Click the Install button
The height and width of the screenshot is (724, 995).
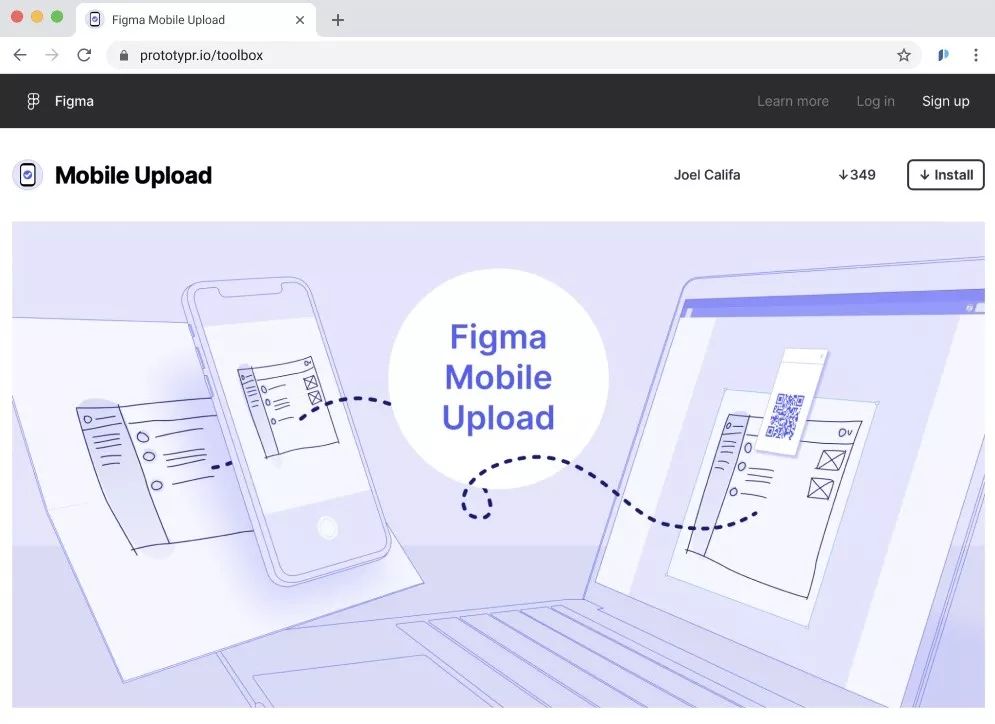click(x=946, y=174)
